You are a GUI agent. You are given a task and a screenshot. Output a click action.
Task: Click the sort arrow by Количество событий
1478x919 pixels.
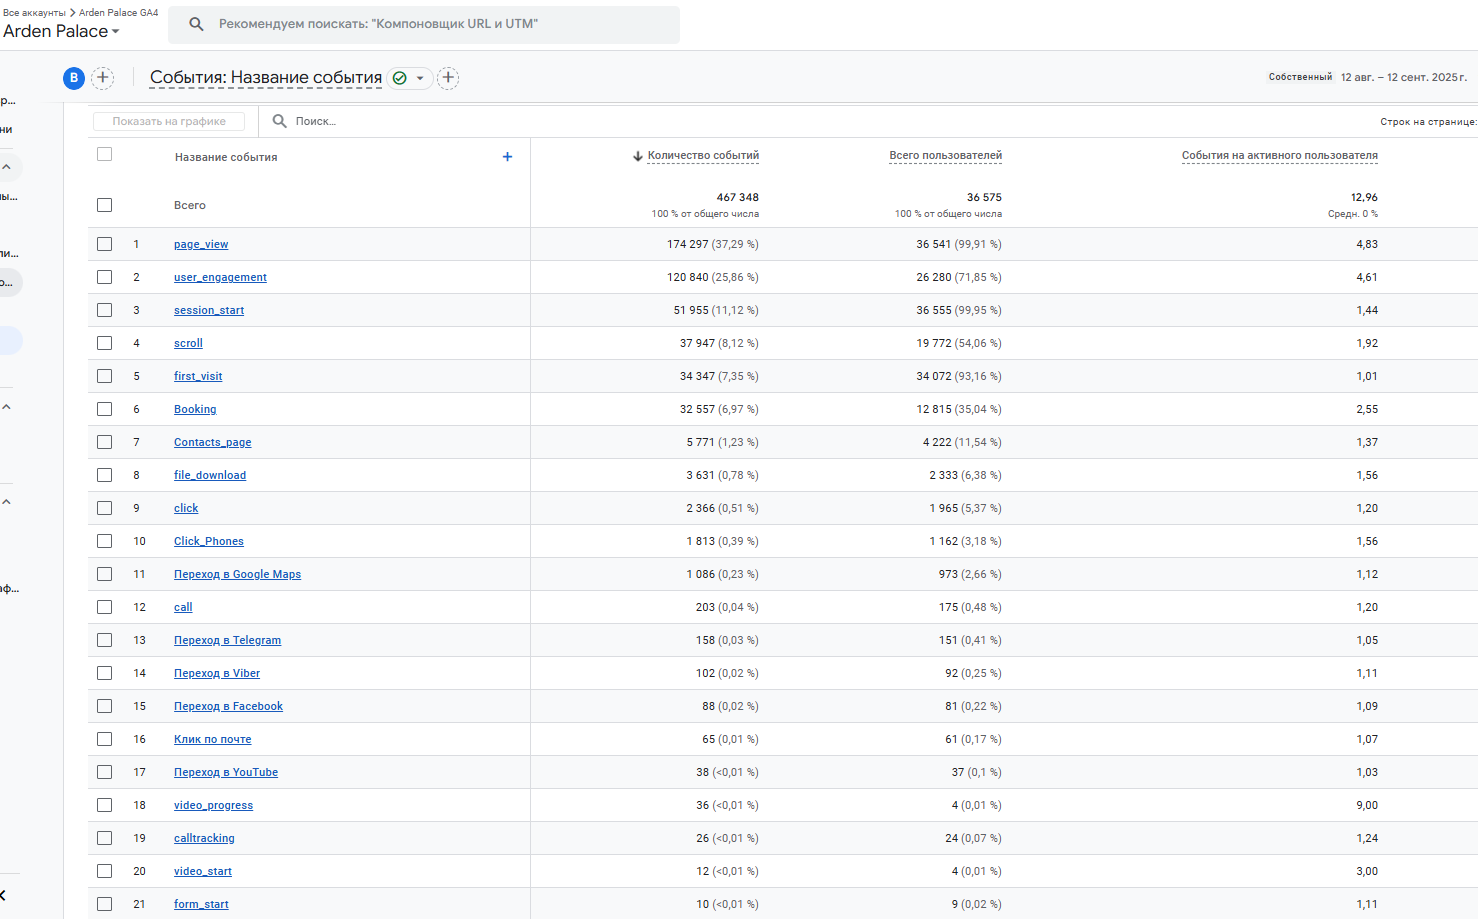637,156
